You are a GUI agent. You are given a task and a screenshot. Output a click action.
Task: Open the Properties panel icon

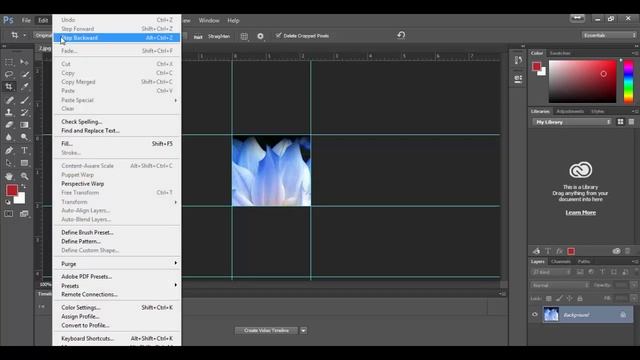point(518,78)
